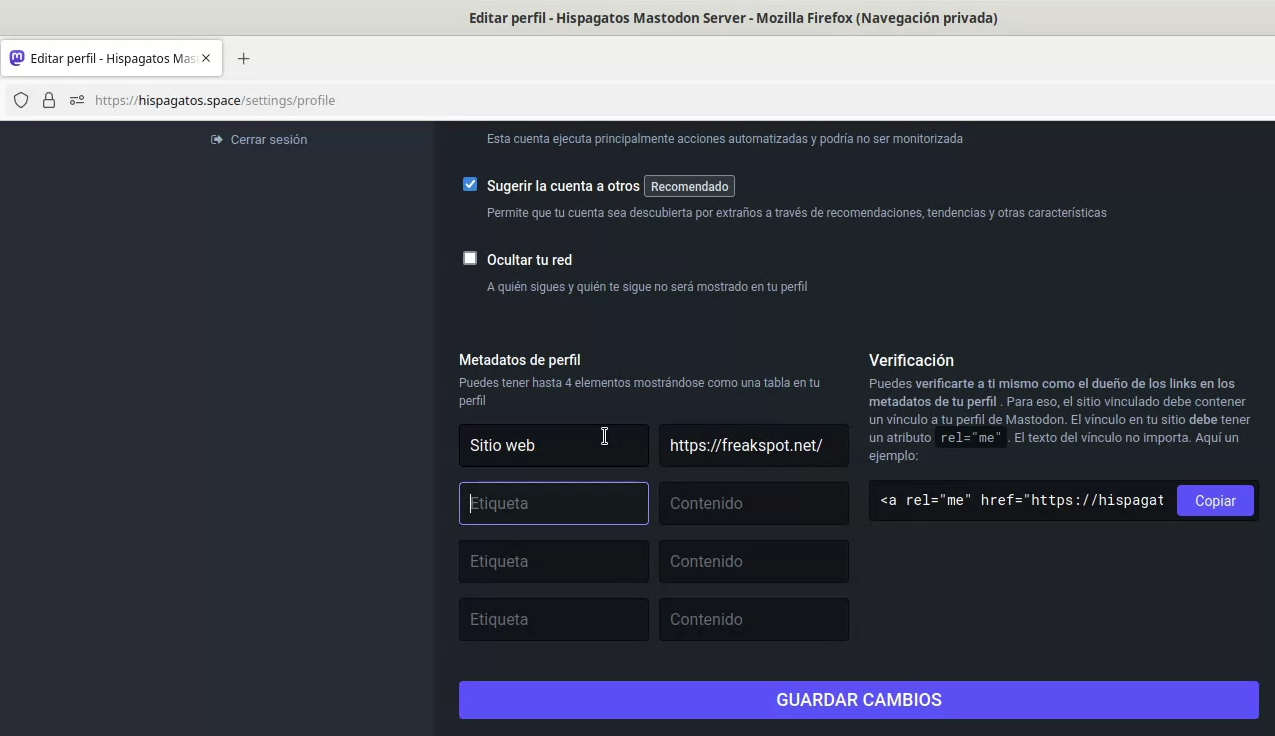Copy the verification link code

pos(1214,501)
